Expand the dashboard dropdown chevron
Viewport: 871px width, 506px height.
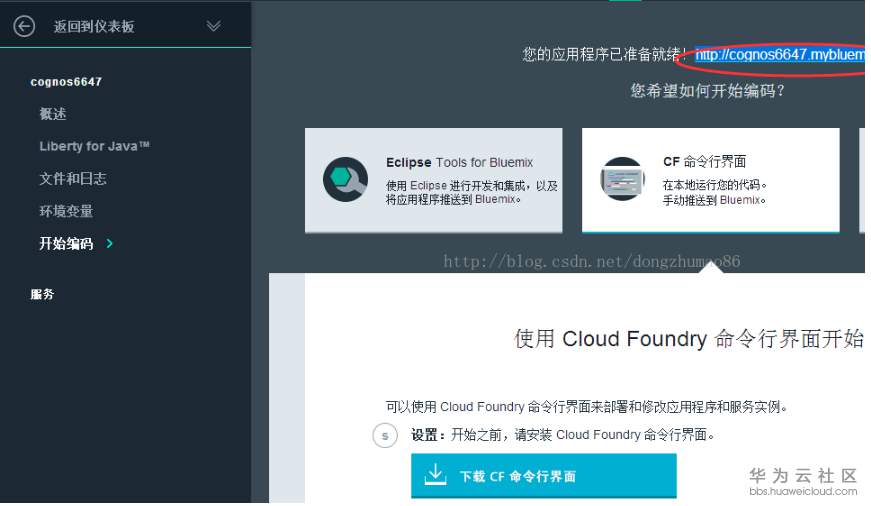coord(213,26)
